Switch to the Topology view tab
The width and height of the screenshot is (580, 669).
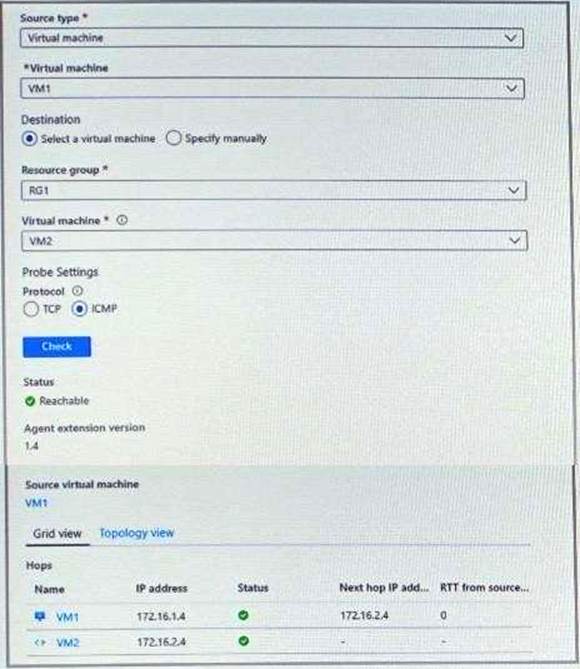pyautogui.click(x=137, y=533)
